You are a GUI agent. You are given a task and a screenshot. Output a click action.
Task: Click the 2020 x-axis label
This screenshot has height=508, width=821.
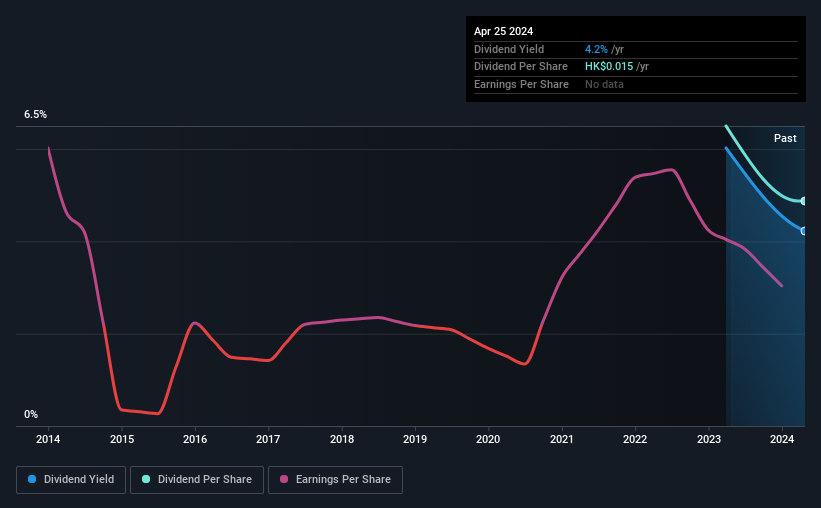(x=488, y=439)
